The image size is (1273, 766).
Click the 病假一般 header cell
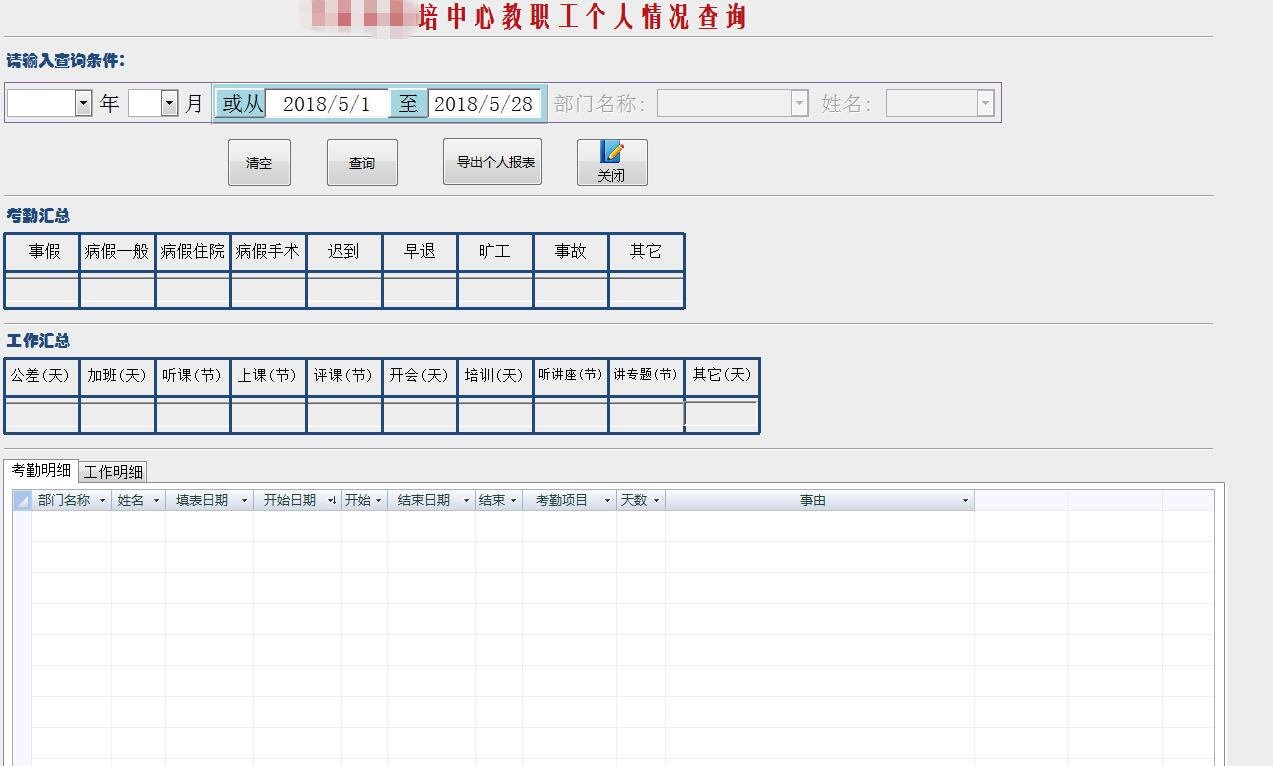117,252
